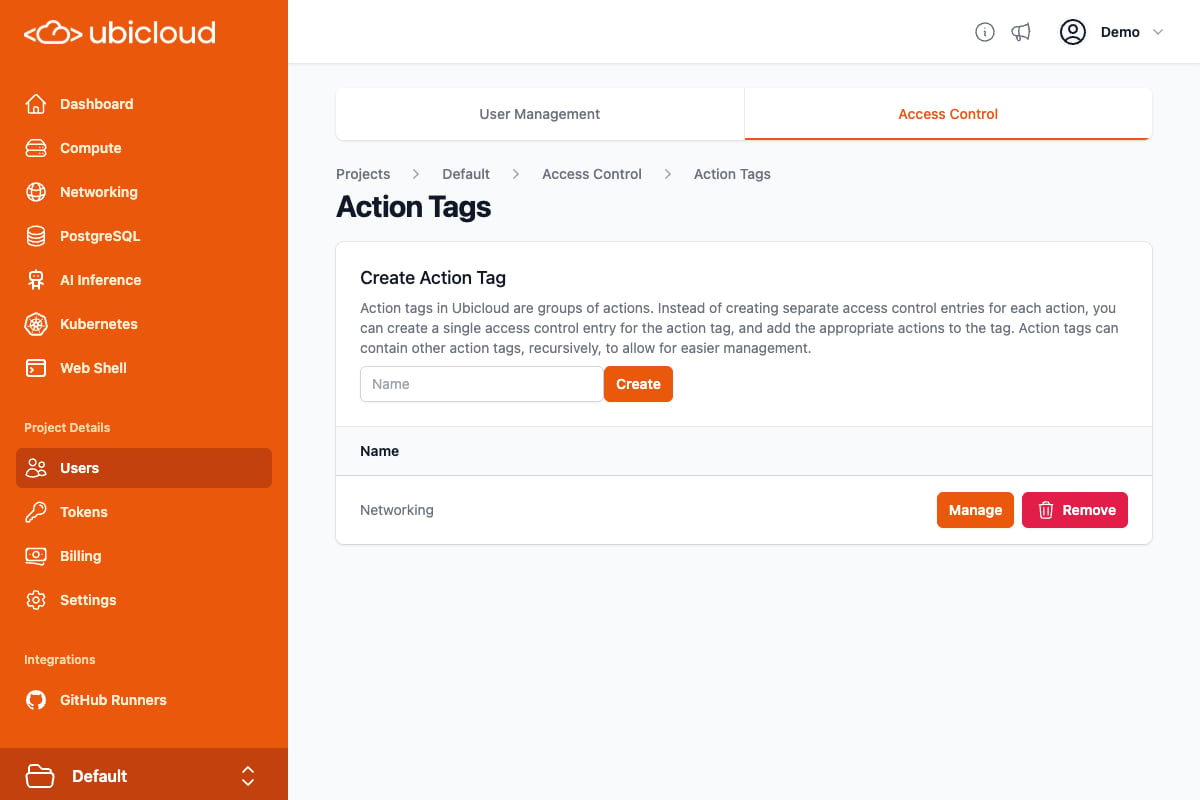Click the Ubicloud logo
The height and width of the screenshot is (800, 1200).
[120, 33]
